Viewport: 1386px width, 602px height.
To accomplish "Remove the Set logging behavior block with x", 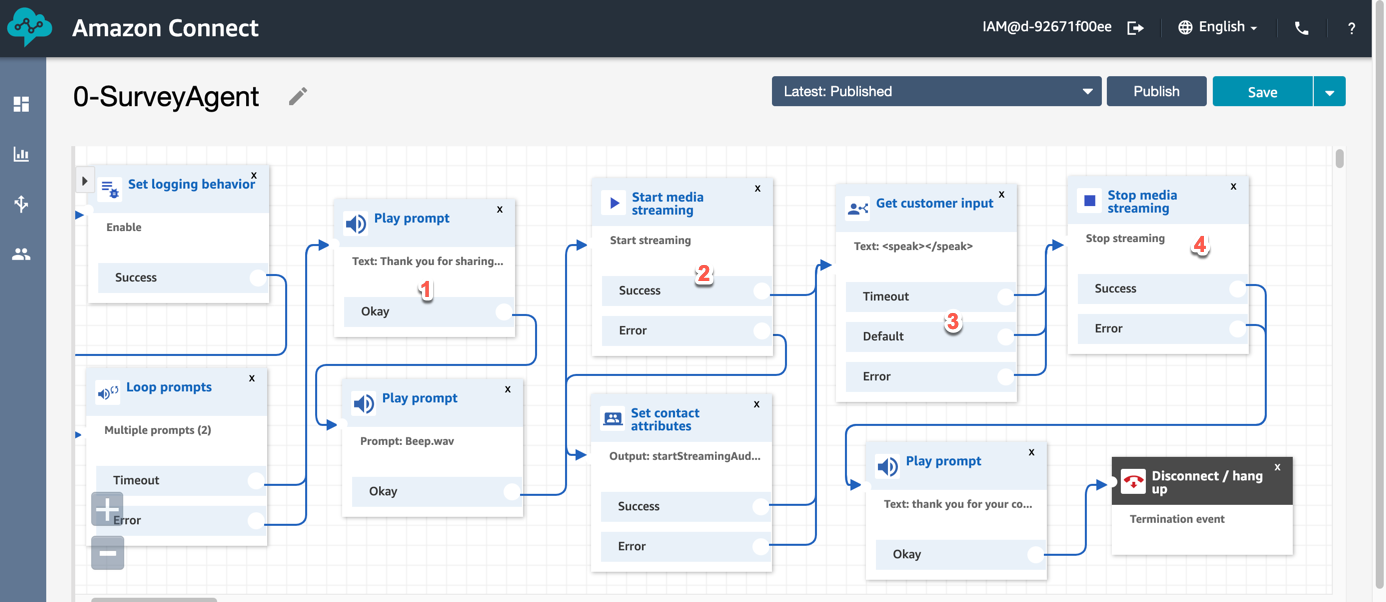I will click(254, 175).
